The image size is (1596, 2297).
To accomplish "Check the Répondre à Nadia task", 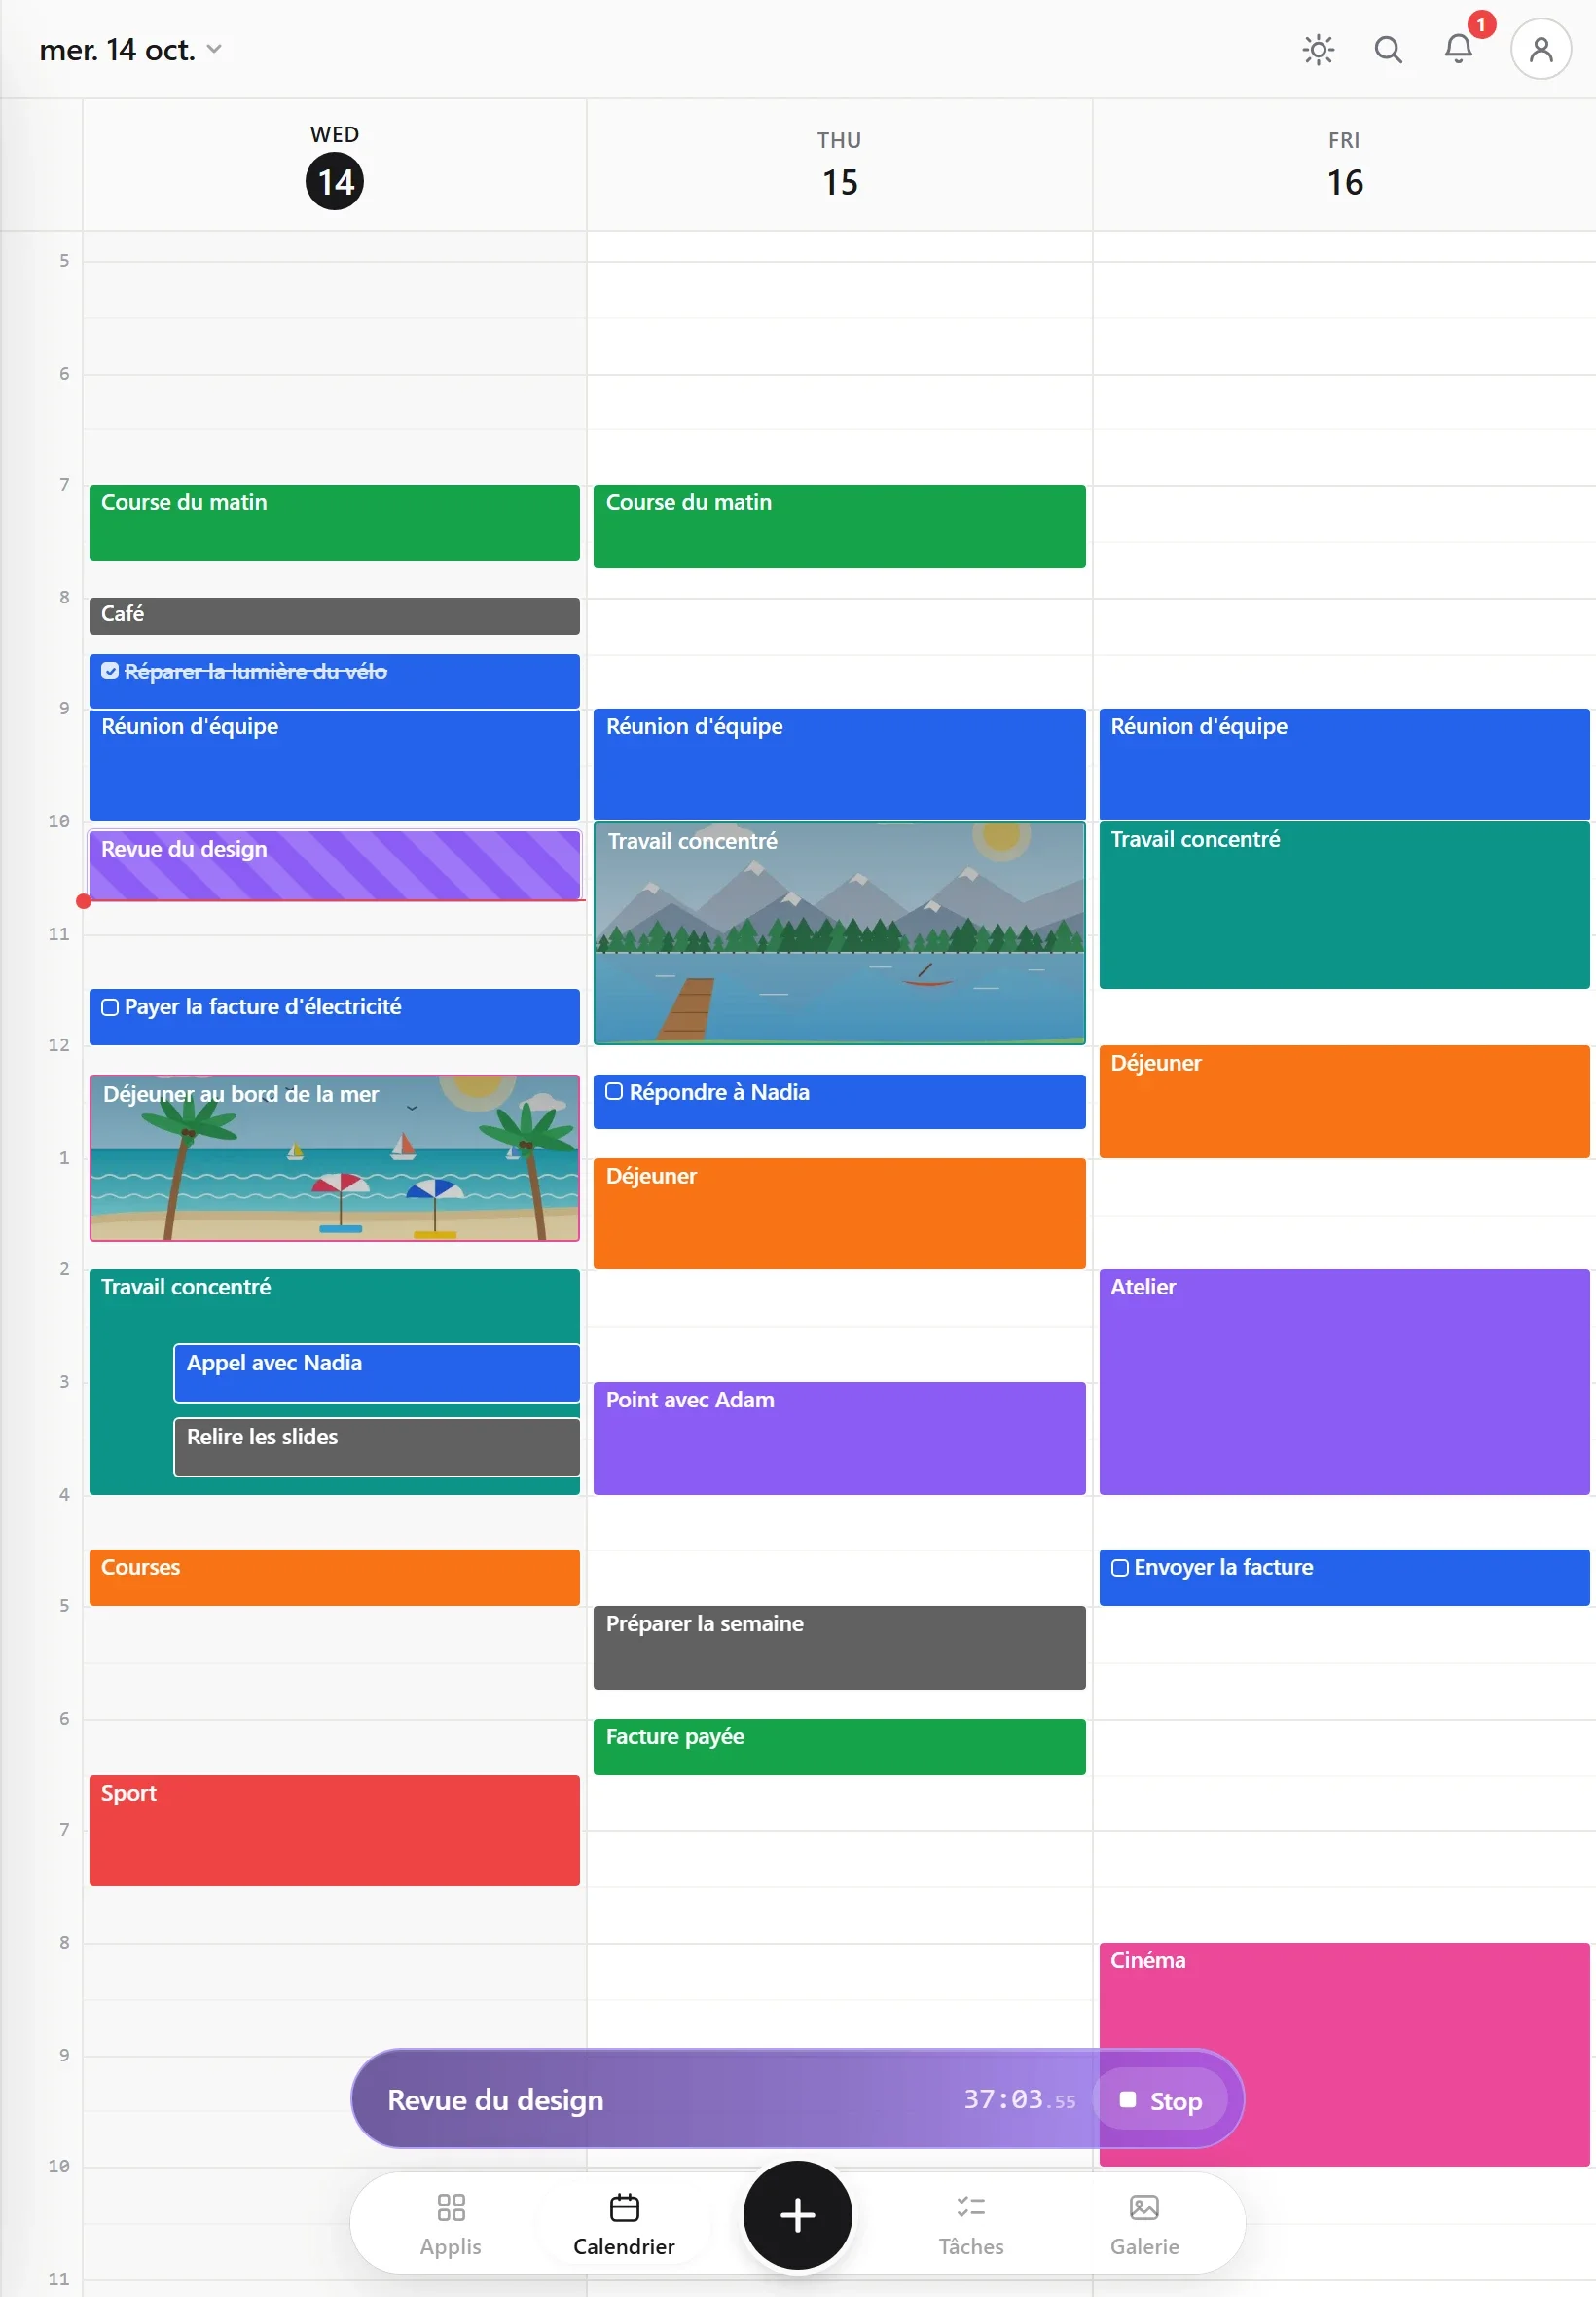I will pos(614,1091).
